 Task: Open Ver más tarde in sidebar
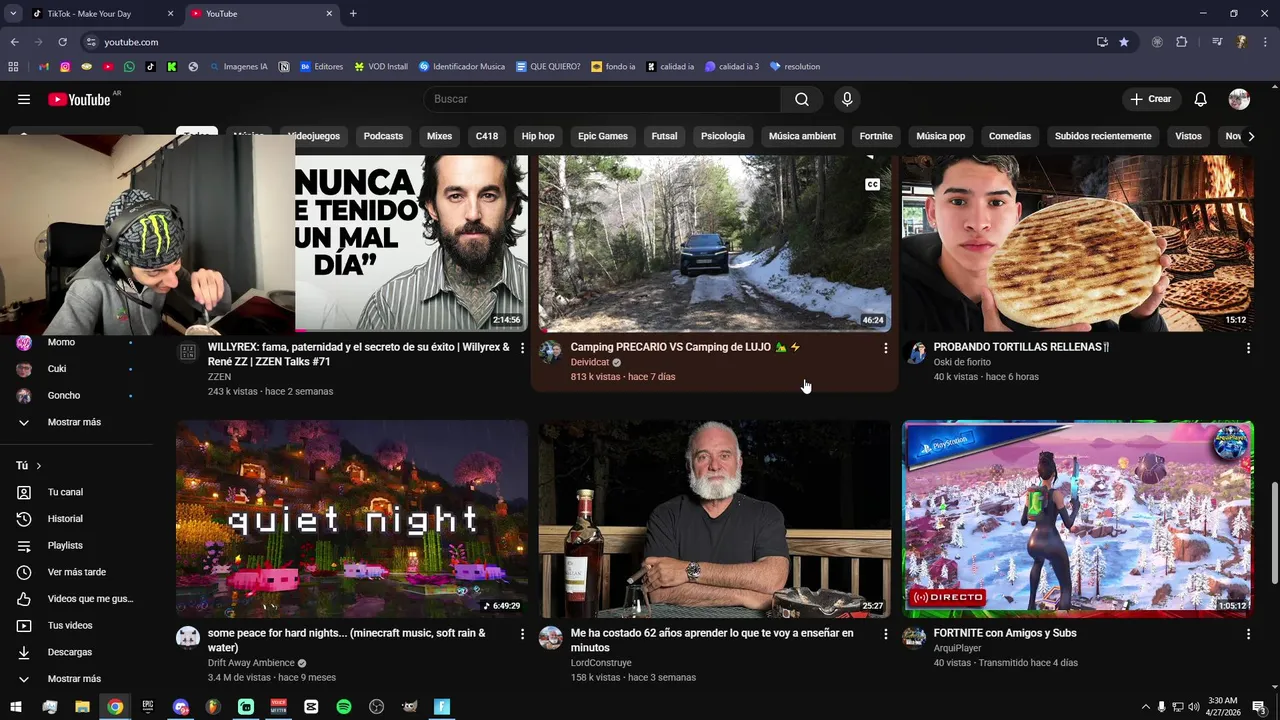[77, 572]
